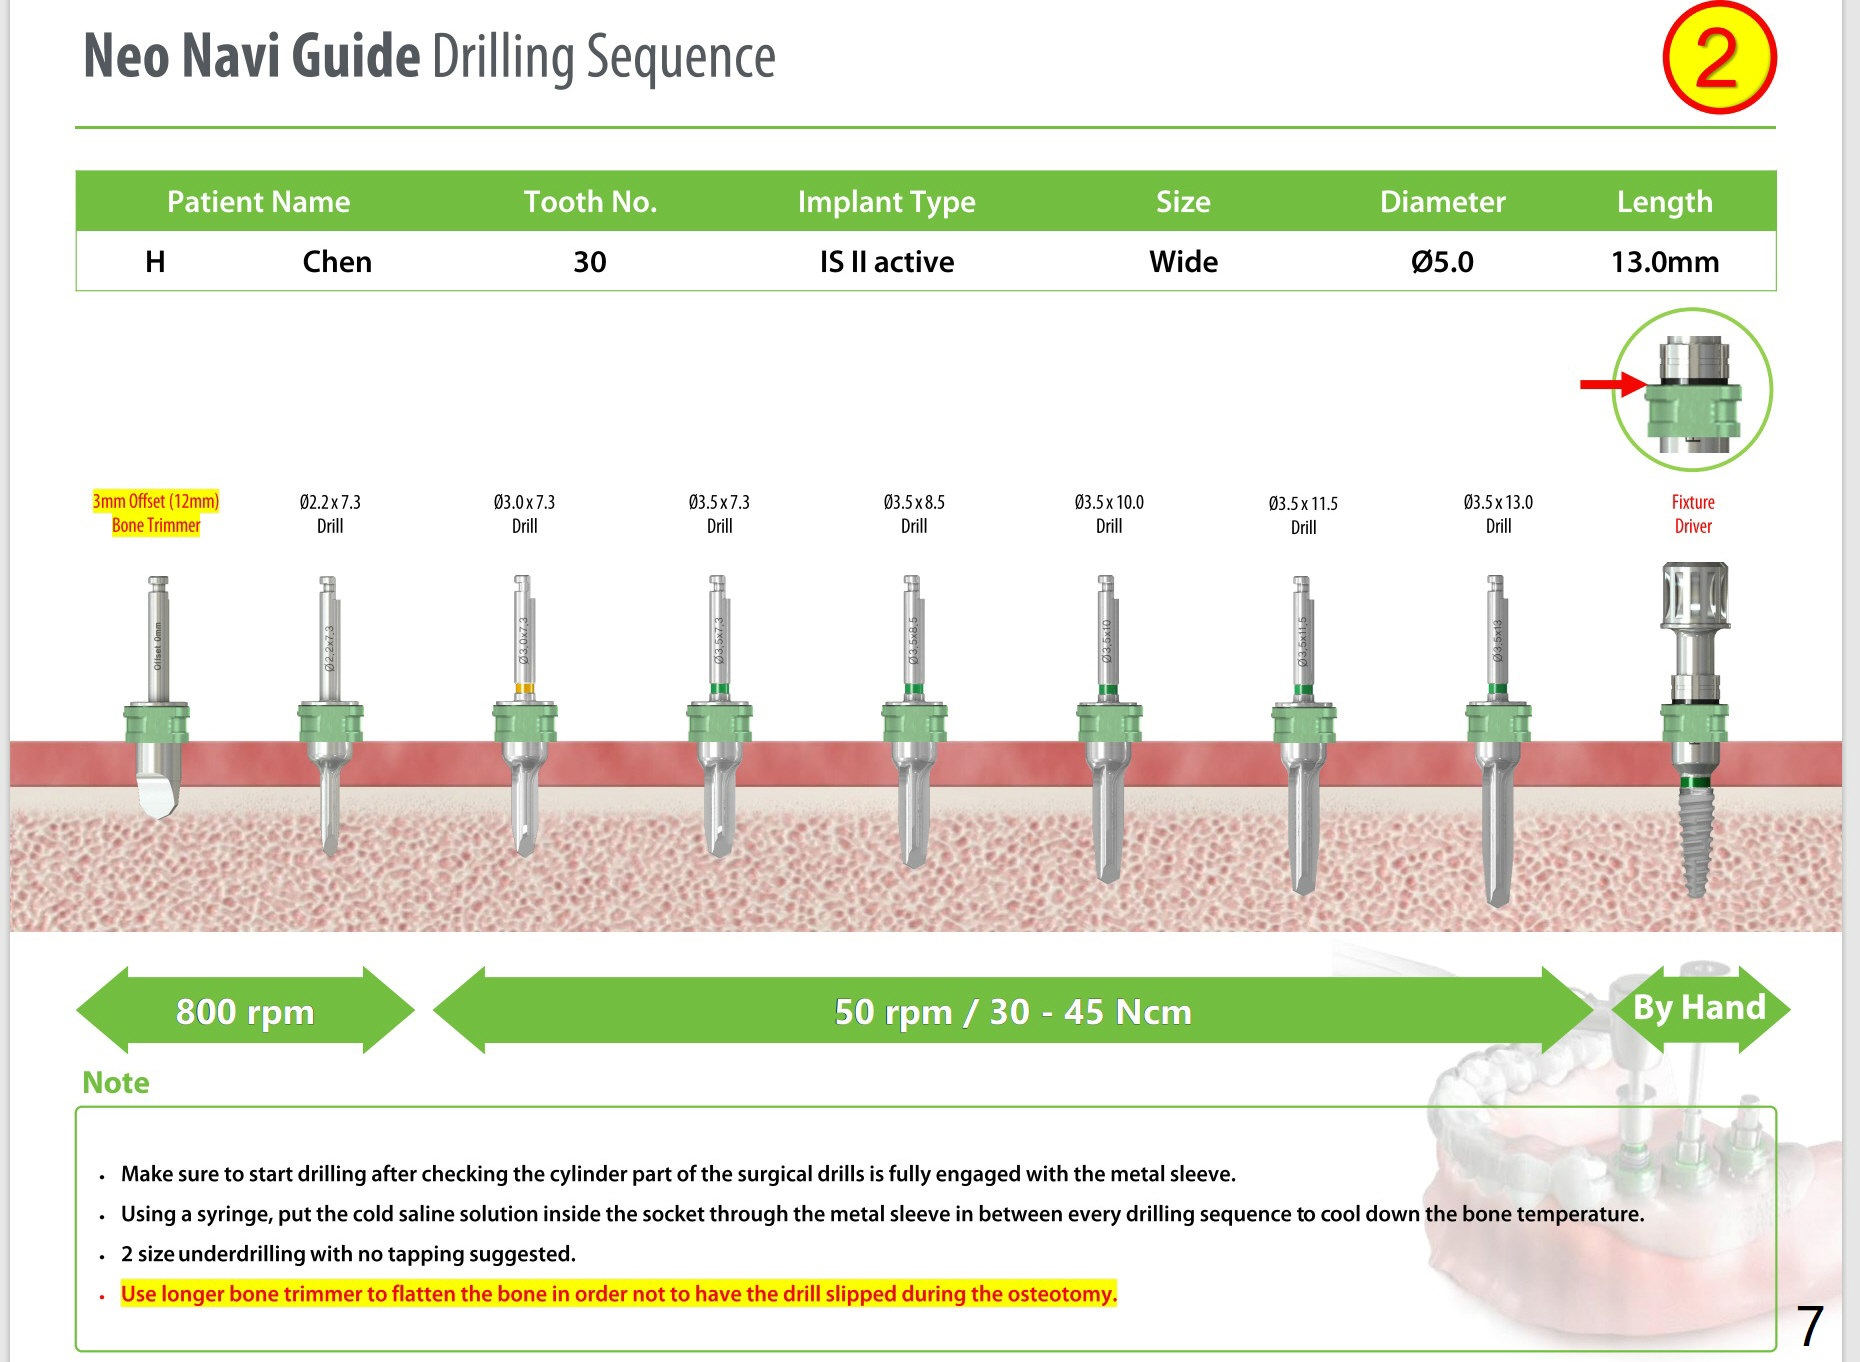
Task: Click the highlighted longer bone trimmer note
Action: point(618,1294)
